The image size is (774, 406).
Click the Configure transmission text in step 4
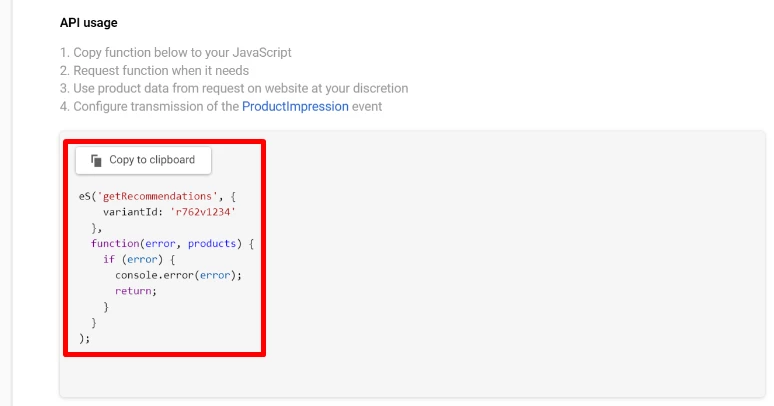156,106
